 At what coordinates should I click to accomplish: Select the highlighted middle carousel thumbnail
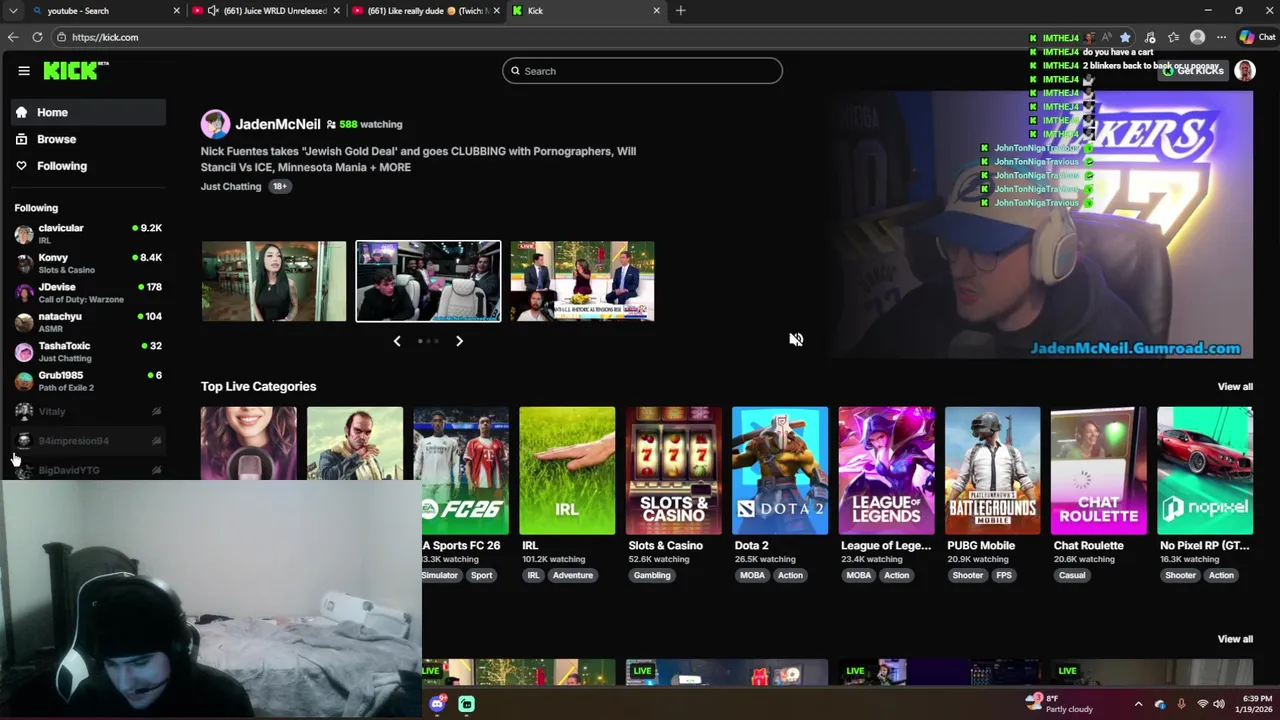428,281
